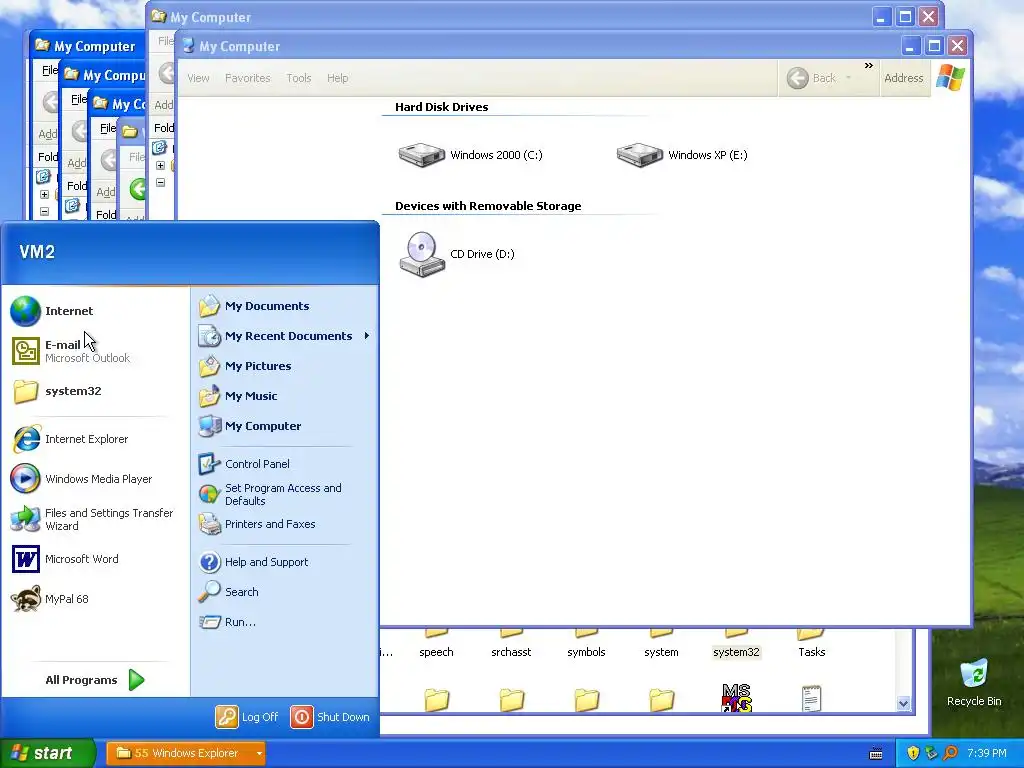This screenshot has width=1024, height=768.
Task: Open My Music in Start menu
Action: [x=238, y=396]
